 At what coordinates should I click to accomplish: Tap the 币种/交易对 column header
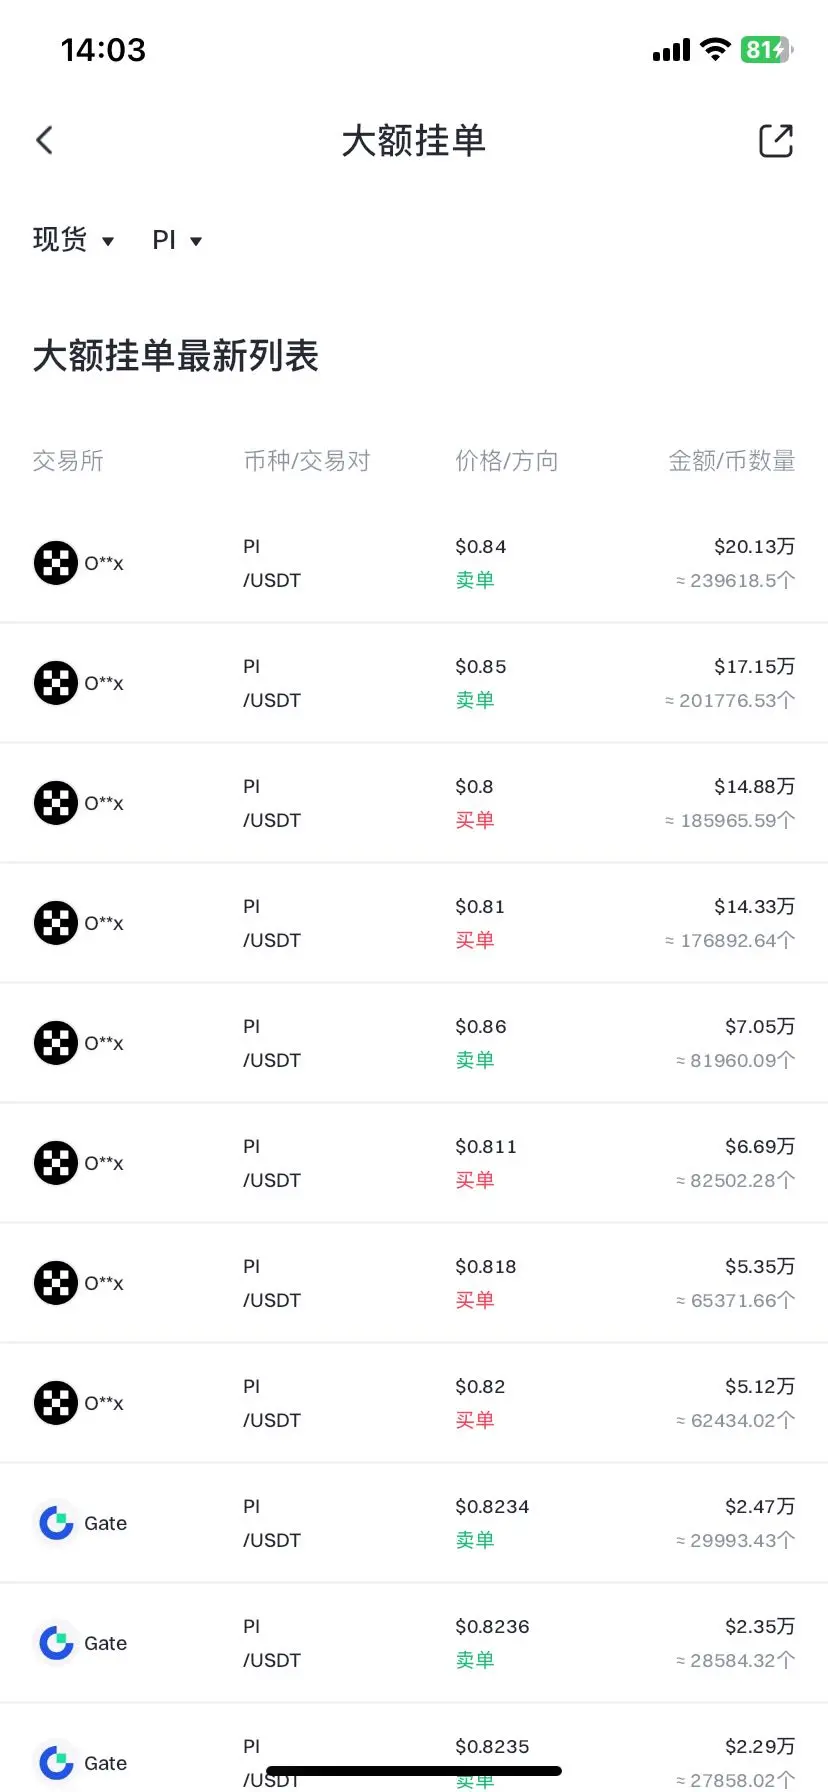coord(307,461)
